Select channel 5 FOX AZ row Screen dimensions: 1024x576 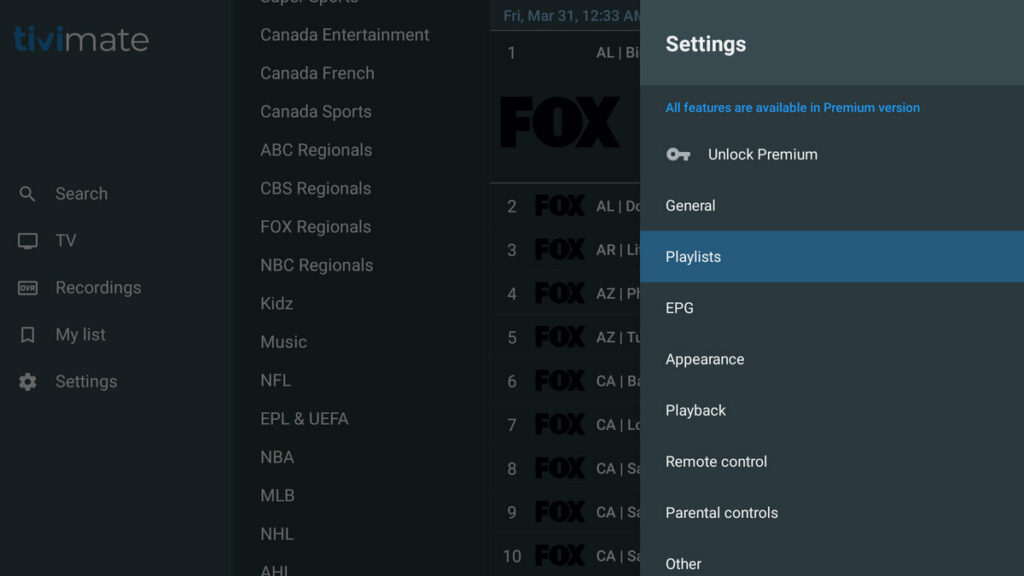[565, 337]
